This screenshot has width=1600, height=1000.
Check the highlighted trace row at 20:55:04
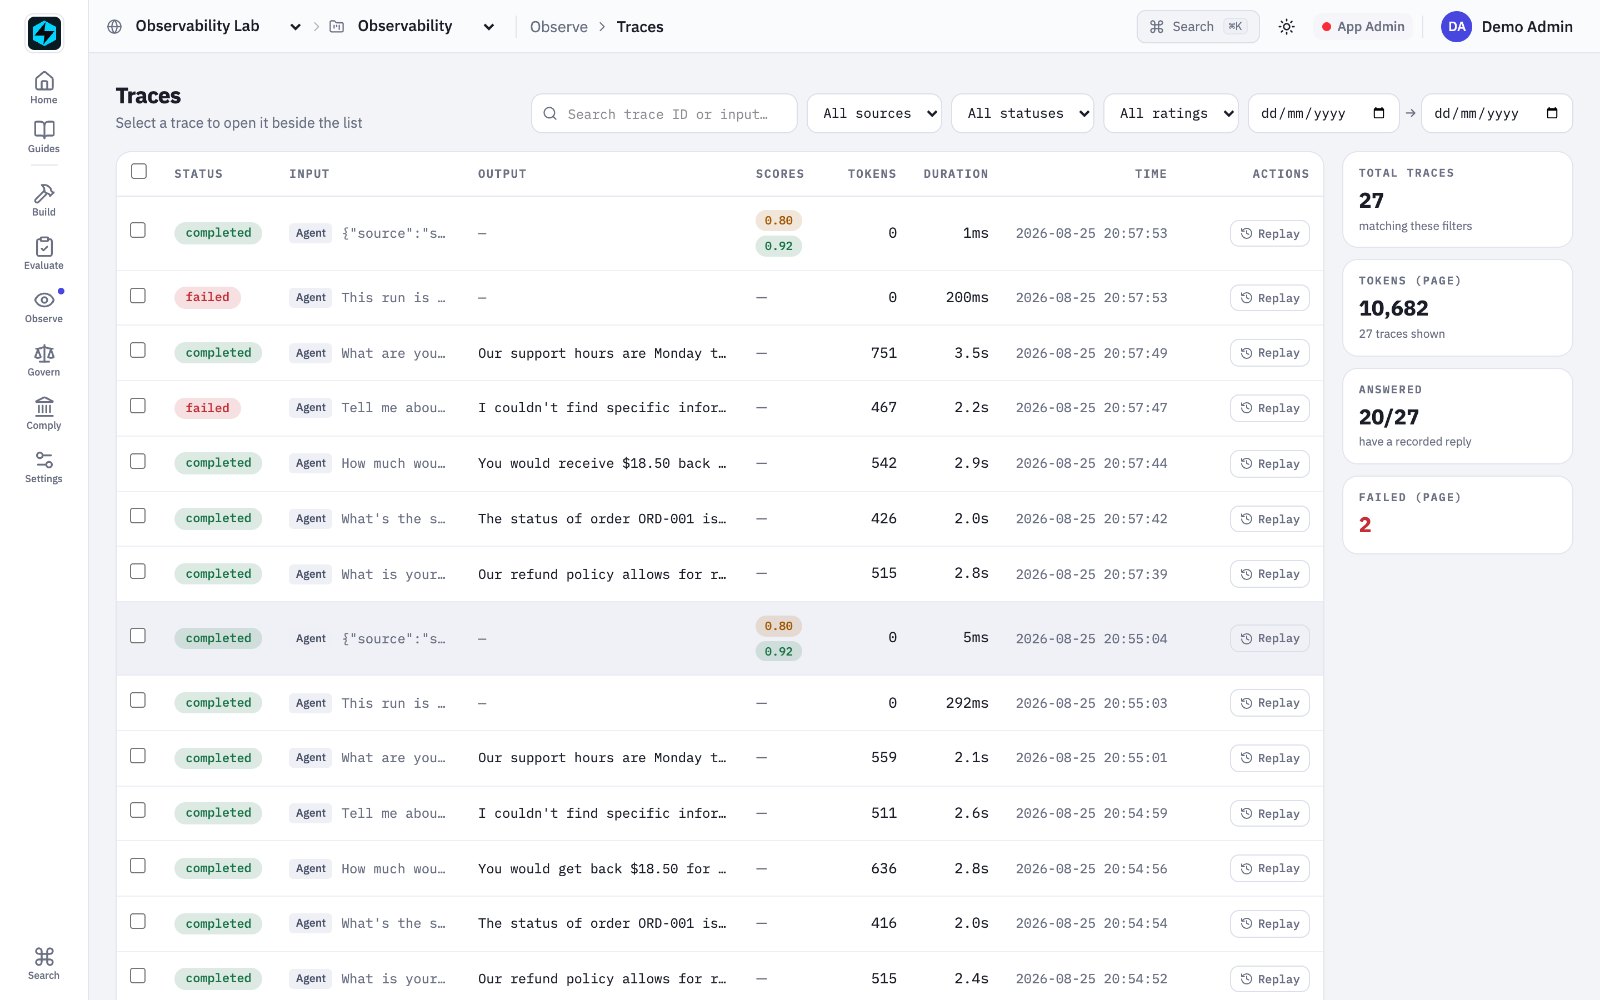138,635
